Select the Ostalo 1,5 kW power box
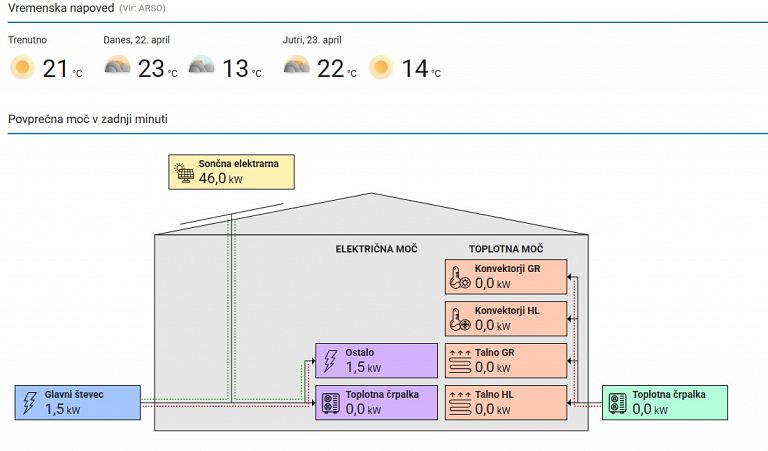This screenshot has width=768, height=451. click(x=376, y=360)
